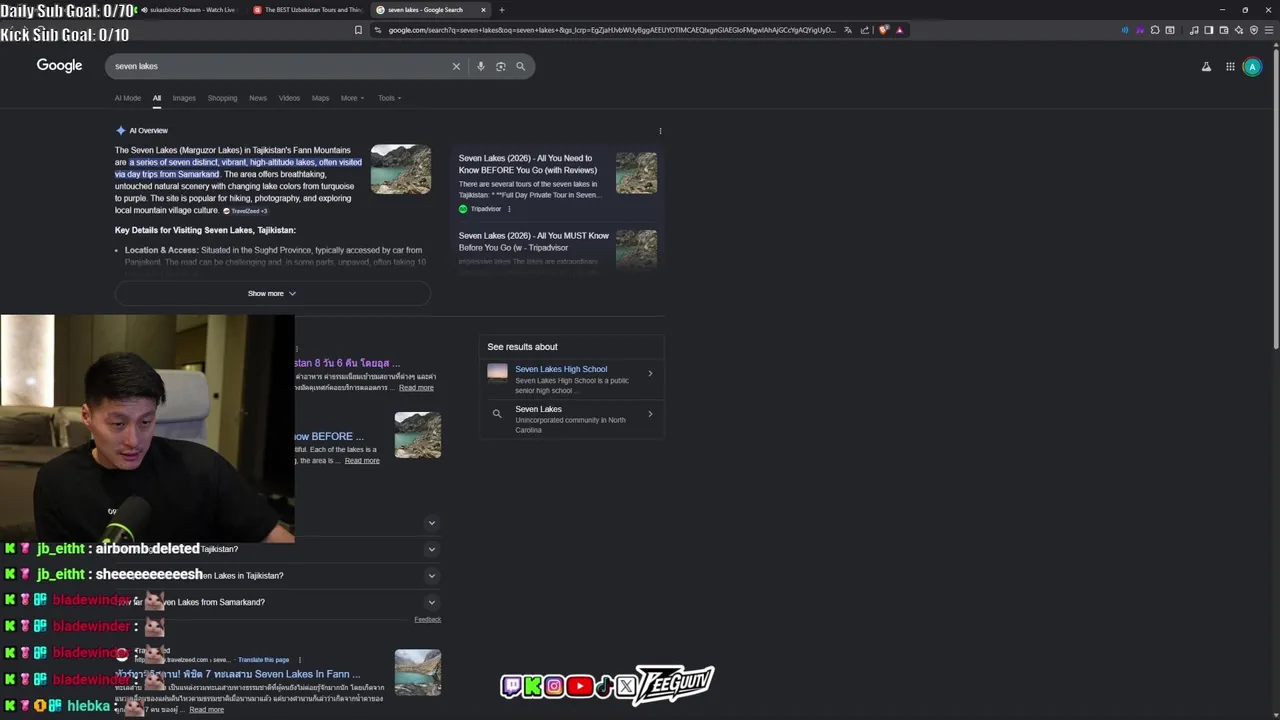Image resolution: width=1280 pixels, height=720 pixels.
Task: Open the More search filters dropdown
Action: point(352,98)
